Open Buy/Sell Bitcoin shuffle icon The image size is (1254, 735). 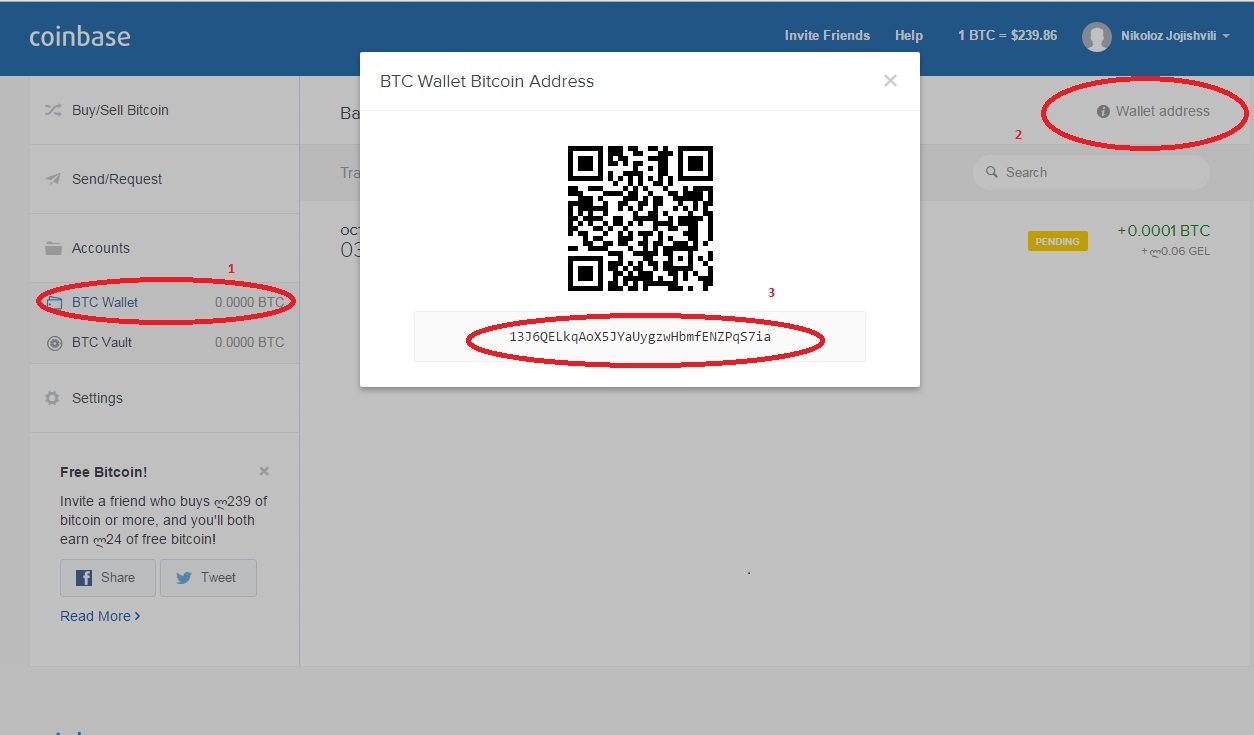tap(53, 110)
